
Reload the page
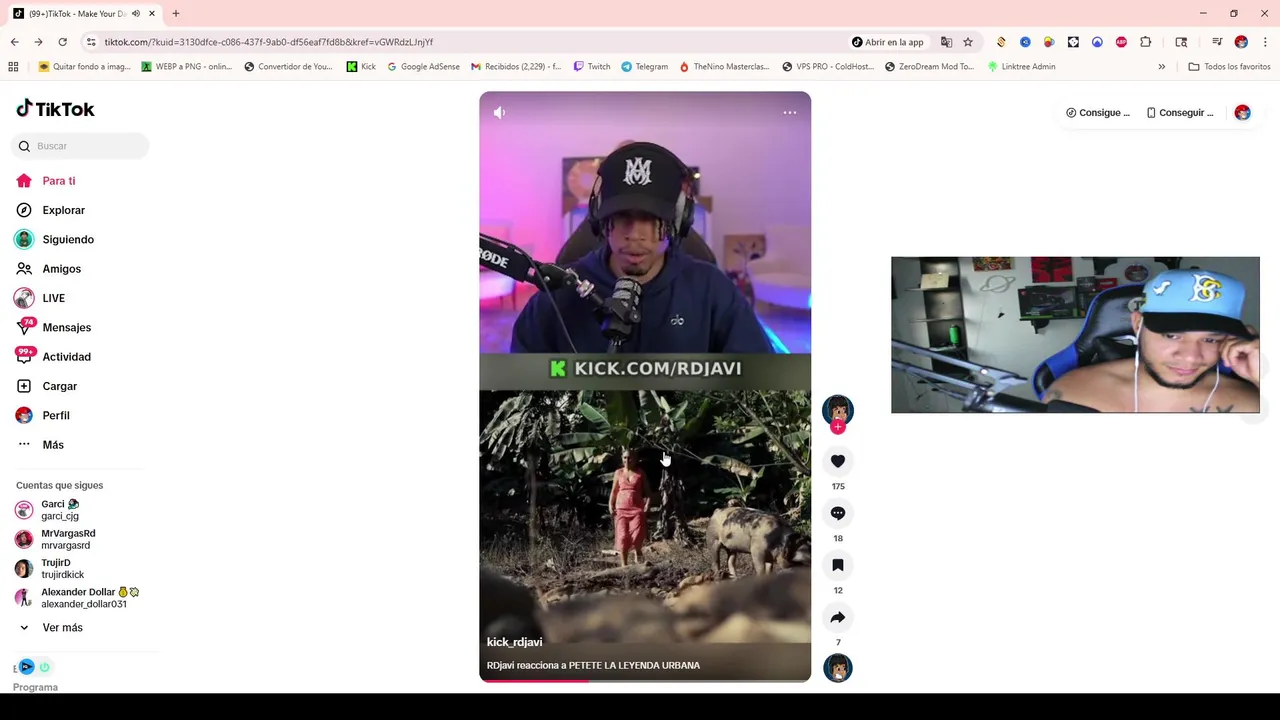[x=62, y=42]
